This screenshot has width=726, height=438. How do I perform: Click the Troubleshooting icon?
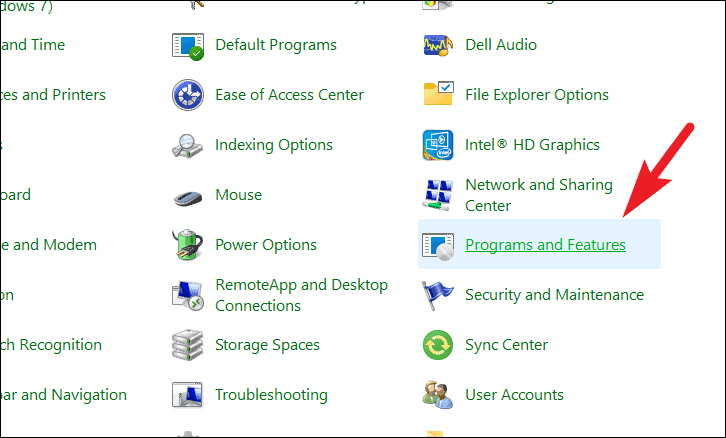tap(188, 394)
